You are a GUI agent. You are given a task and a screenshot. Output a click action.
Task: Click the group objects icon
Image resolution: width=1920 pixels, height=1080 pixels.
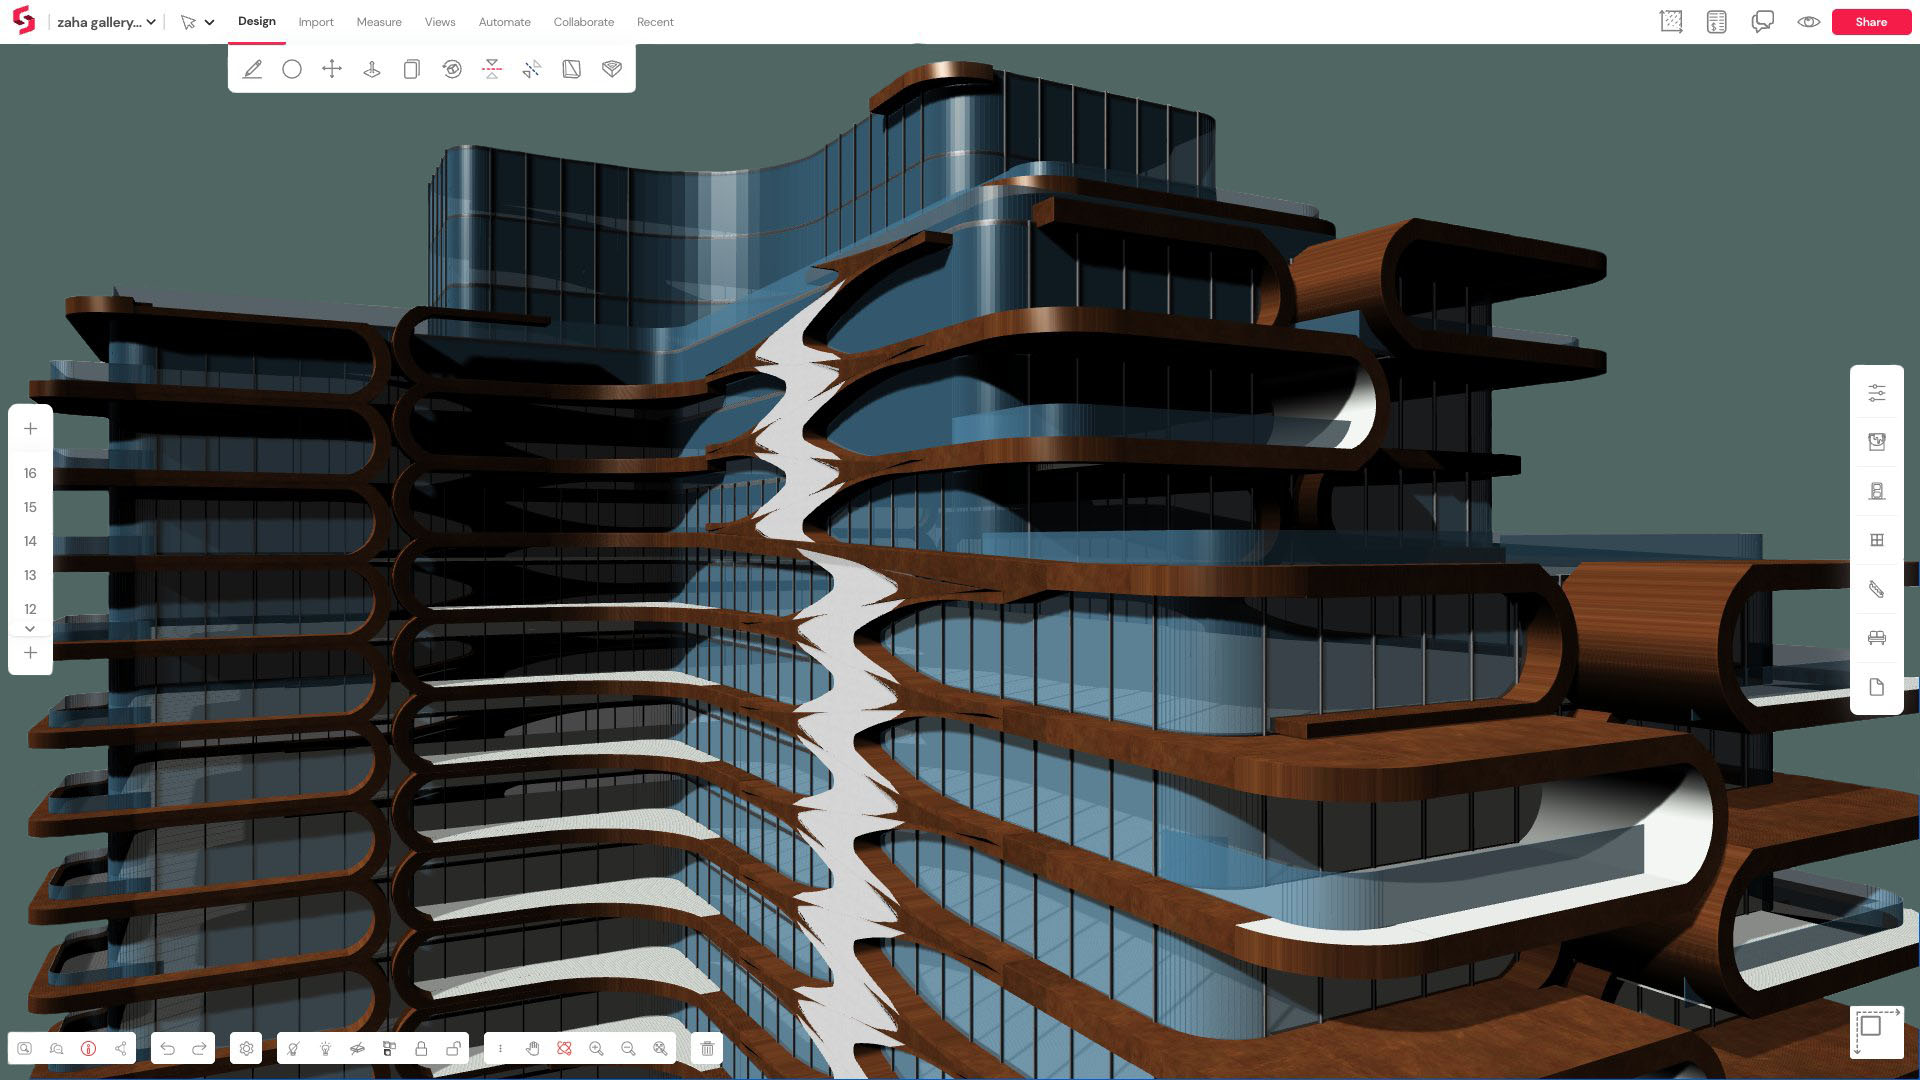389,1048
